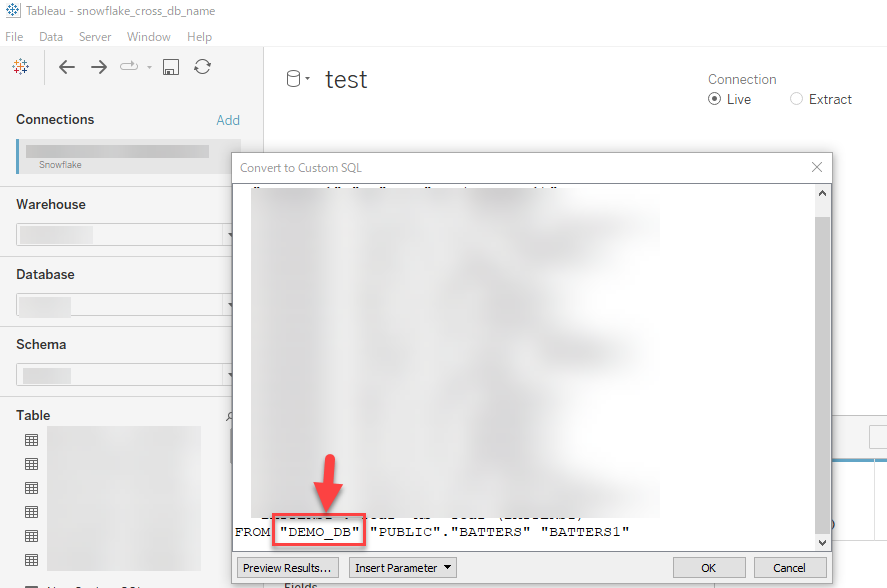Open the dropdown arrow beside the cylinder icon

(x=308, y=79)
